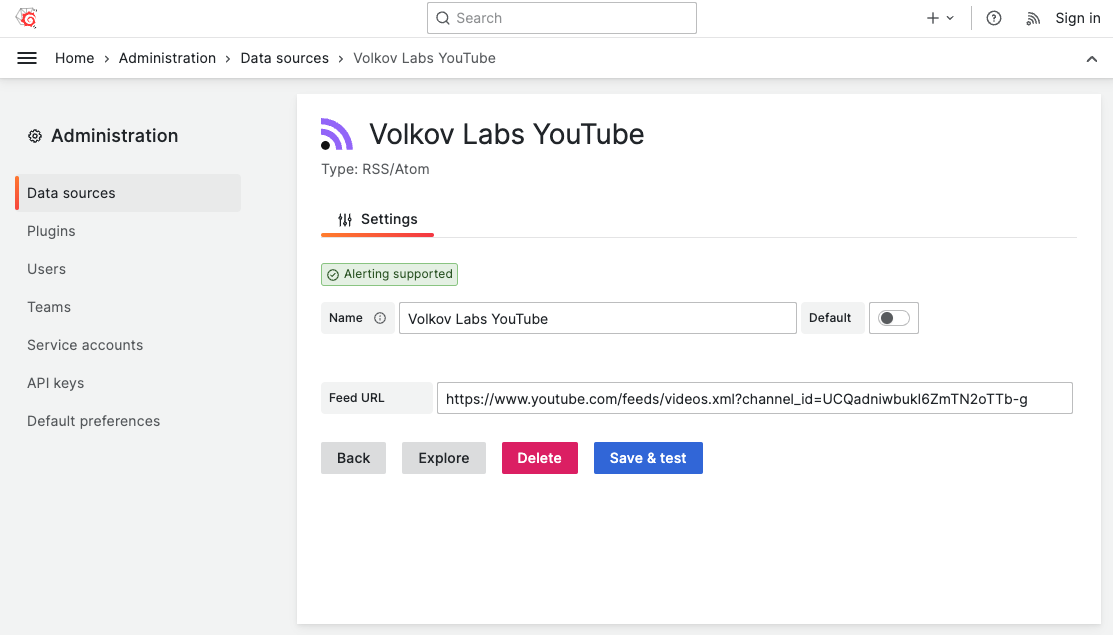
Task: Select Plugins in the Administration sidebar
Action: (x=51, y=231)
